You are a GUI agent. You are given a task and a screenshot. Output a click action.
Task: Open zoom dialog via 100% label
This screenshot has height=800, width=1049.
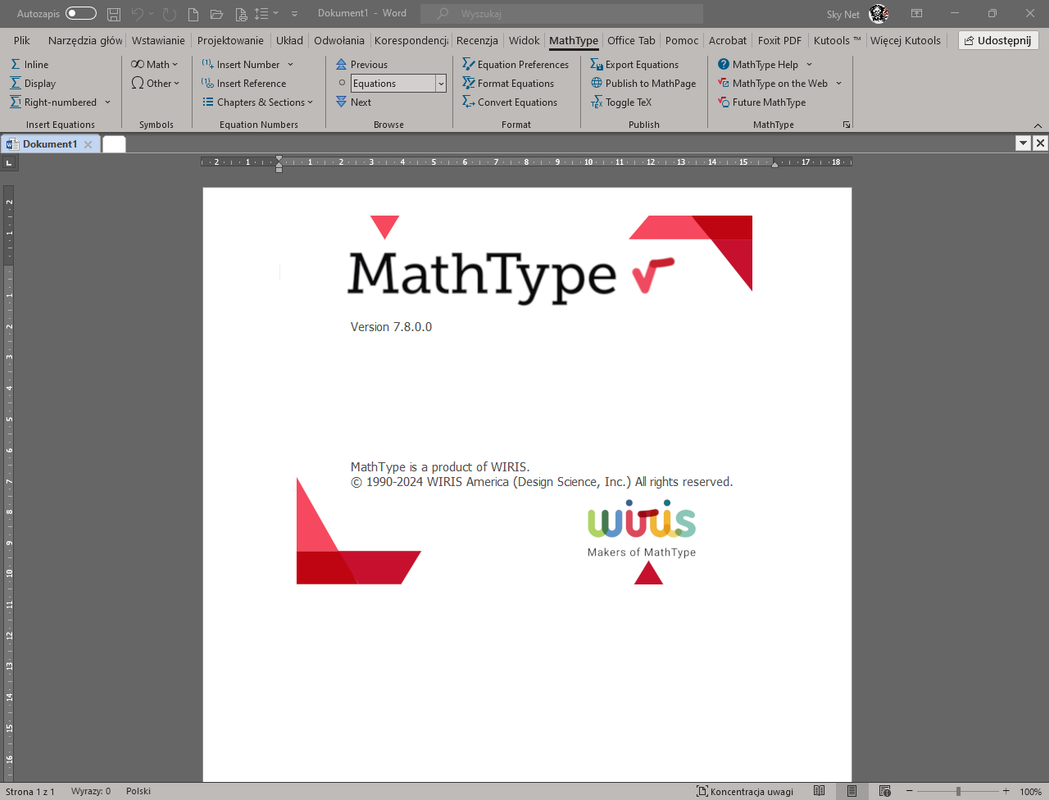pos(1030,791)
